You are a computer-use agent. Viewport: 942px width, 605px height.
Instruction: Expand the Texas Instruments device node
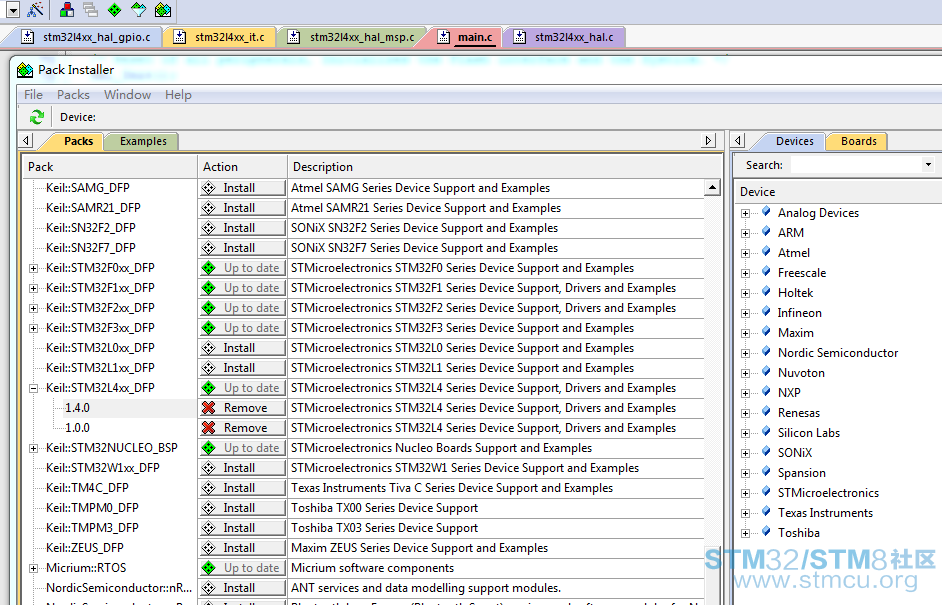pos(746,513)
